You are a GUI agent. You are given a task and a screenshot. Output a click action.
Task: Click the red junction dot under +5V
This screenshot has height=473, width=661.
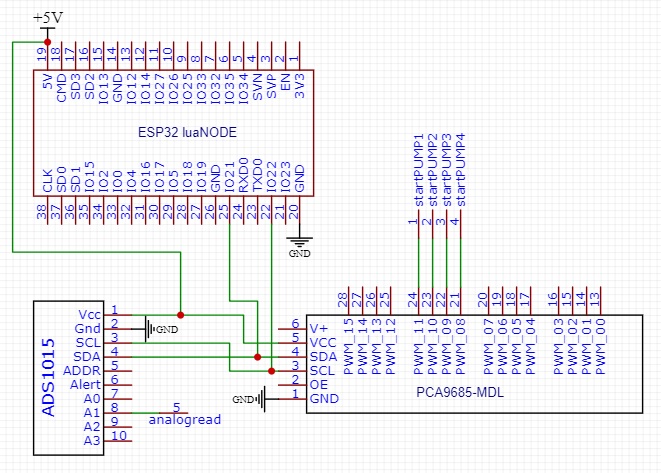pyautogui.click(x=48, y=42)
